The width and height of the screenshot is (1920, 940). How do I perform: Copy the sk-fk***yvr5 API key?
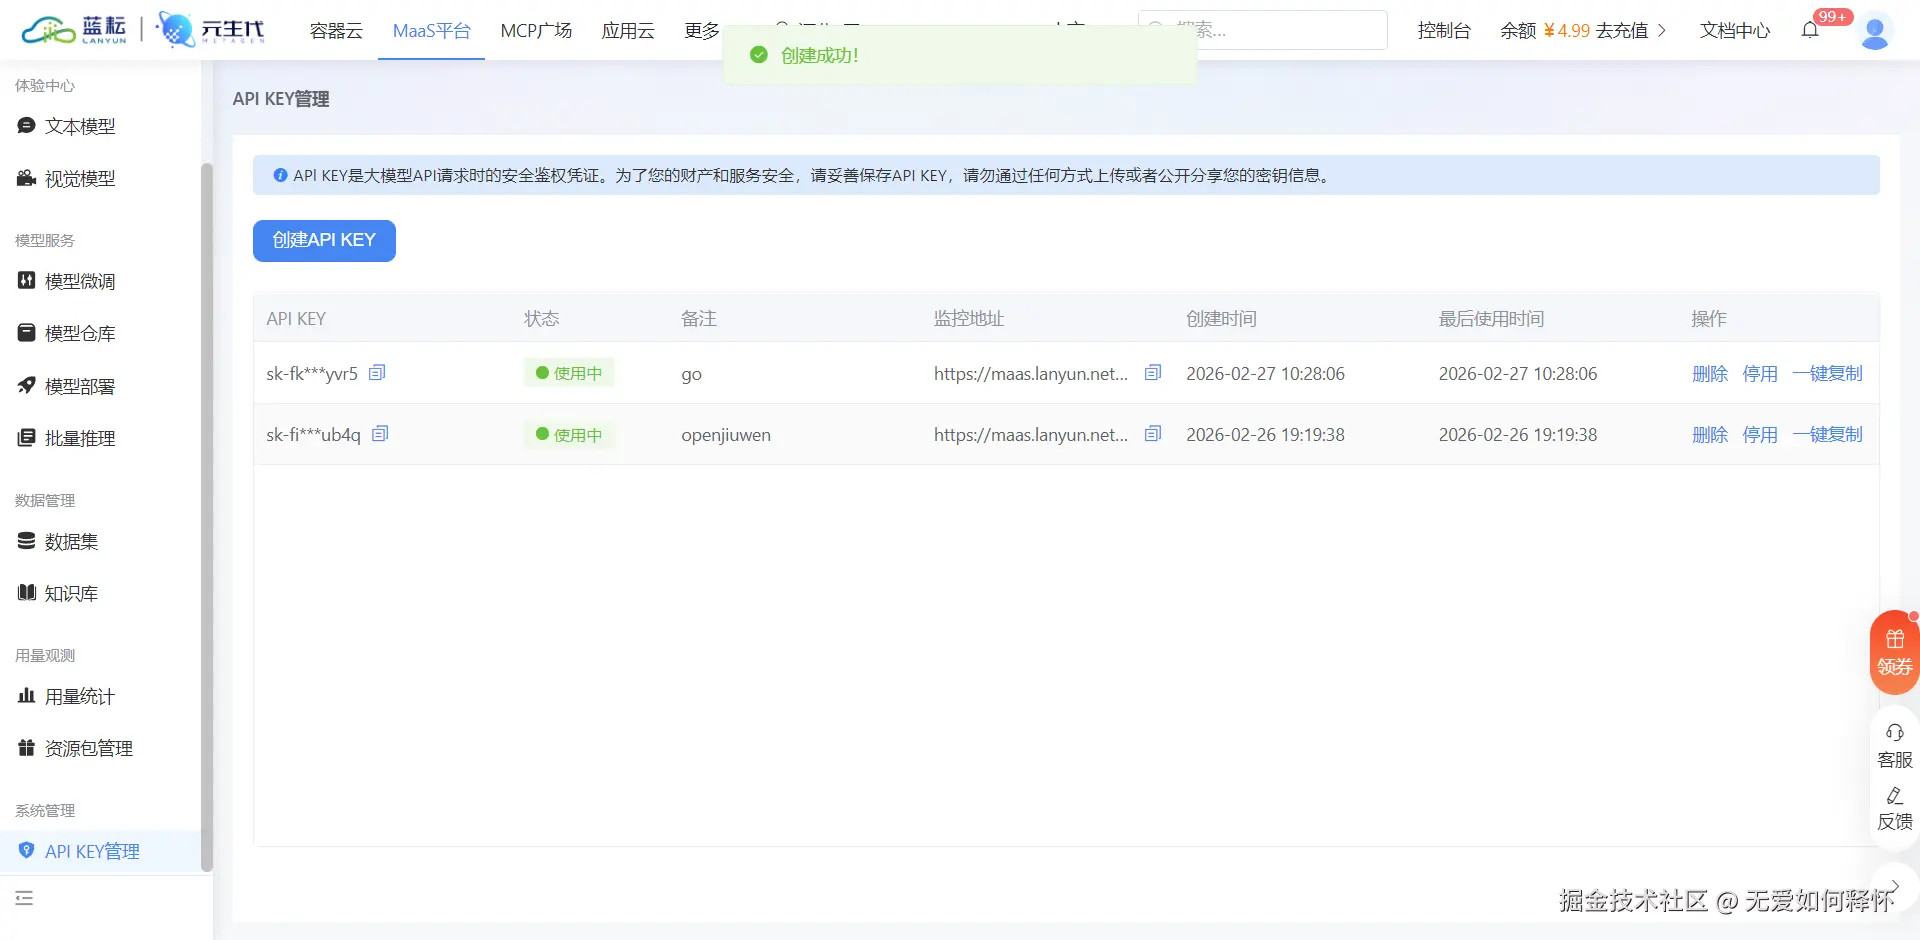click(377, 372)
